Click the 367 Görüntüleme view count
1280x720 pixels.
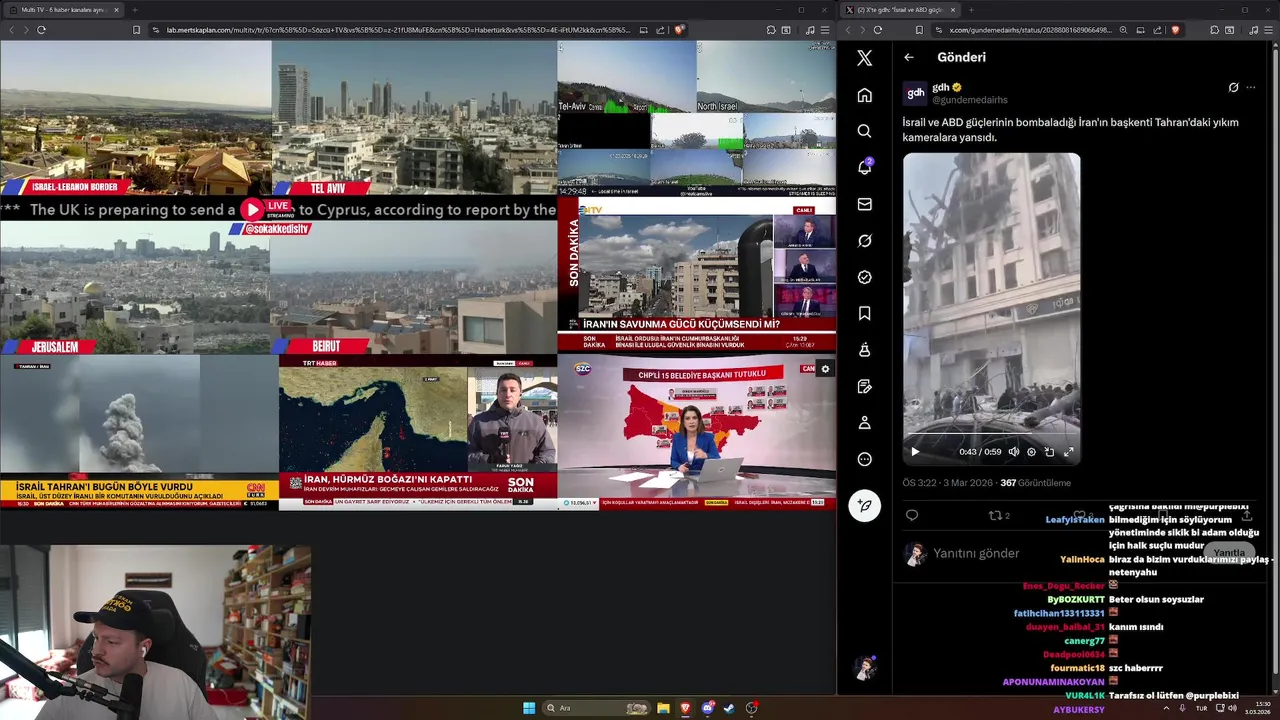(1035, 482)
